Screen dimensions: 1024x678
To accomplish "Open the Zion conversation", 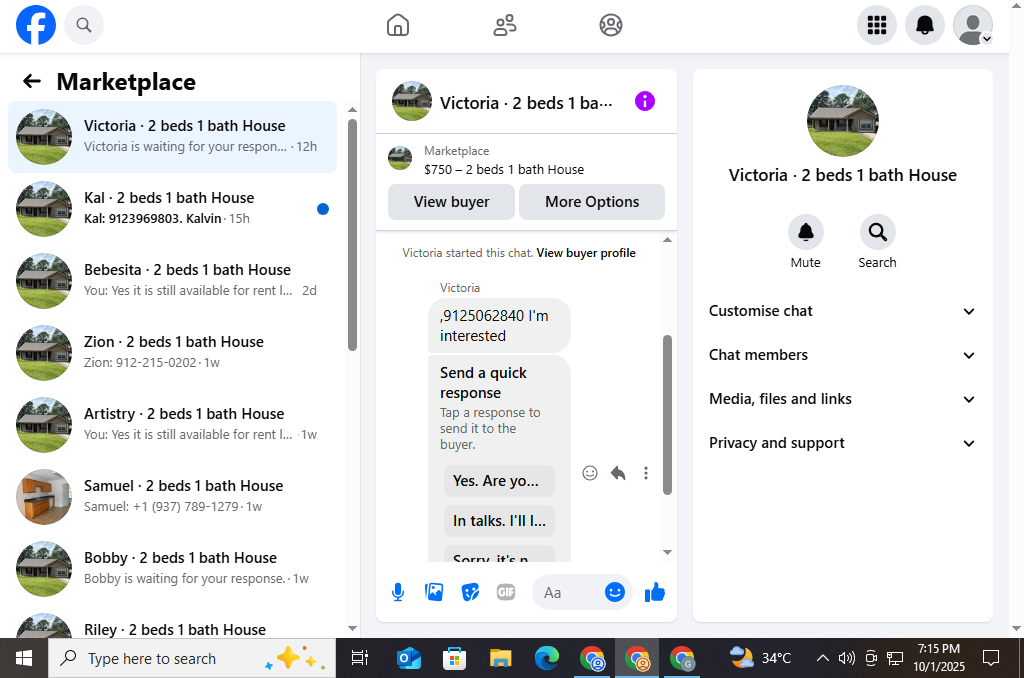I will (172, 353).
